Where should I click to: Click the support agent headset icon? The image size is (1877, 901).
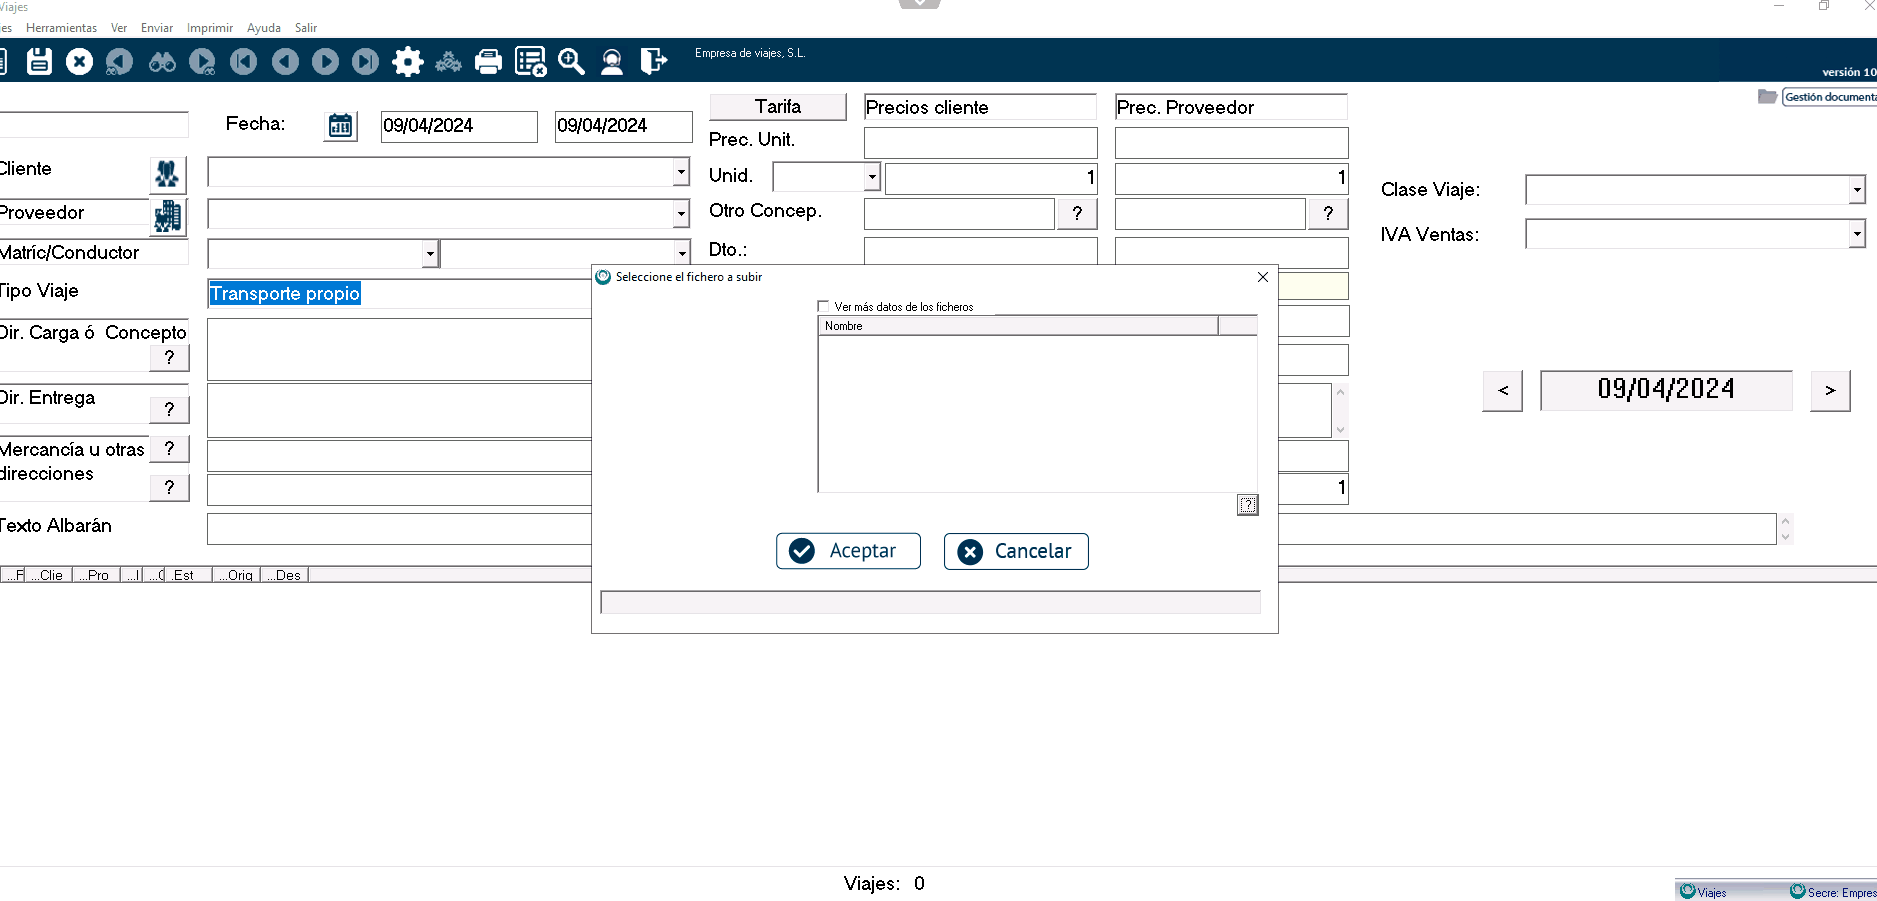(612, 62)
